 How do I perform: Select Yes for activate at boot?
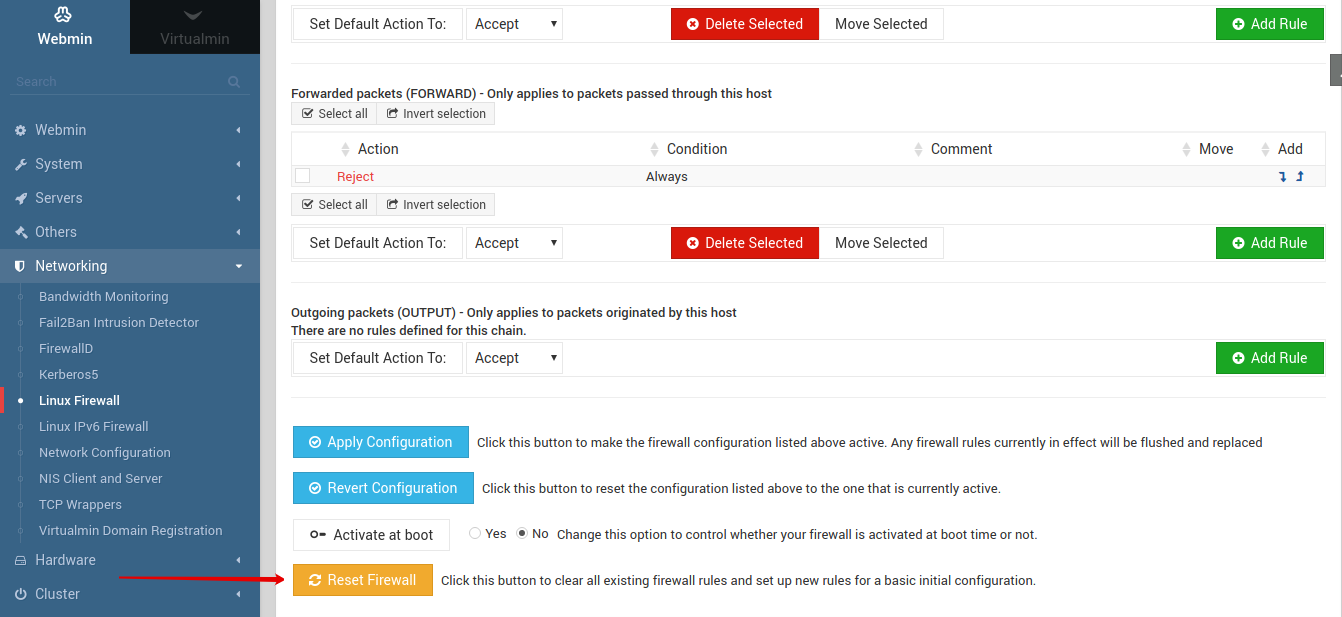click(x=475, y=534)
